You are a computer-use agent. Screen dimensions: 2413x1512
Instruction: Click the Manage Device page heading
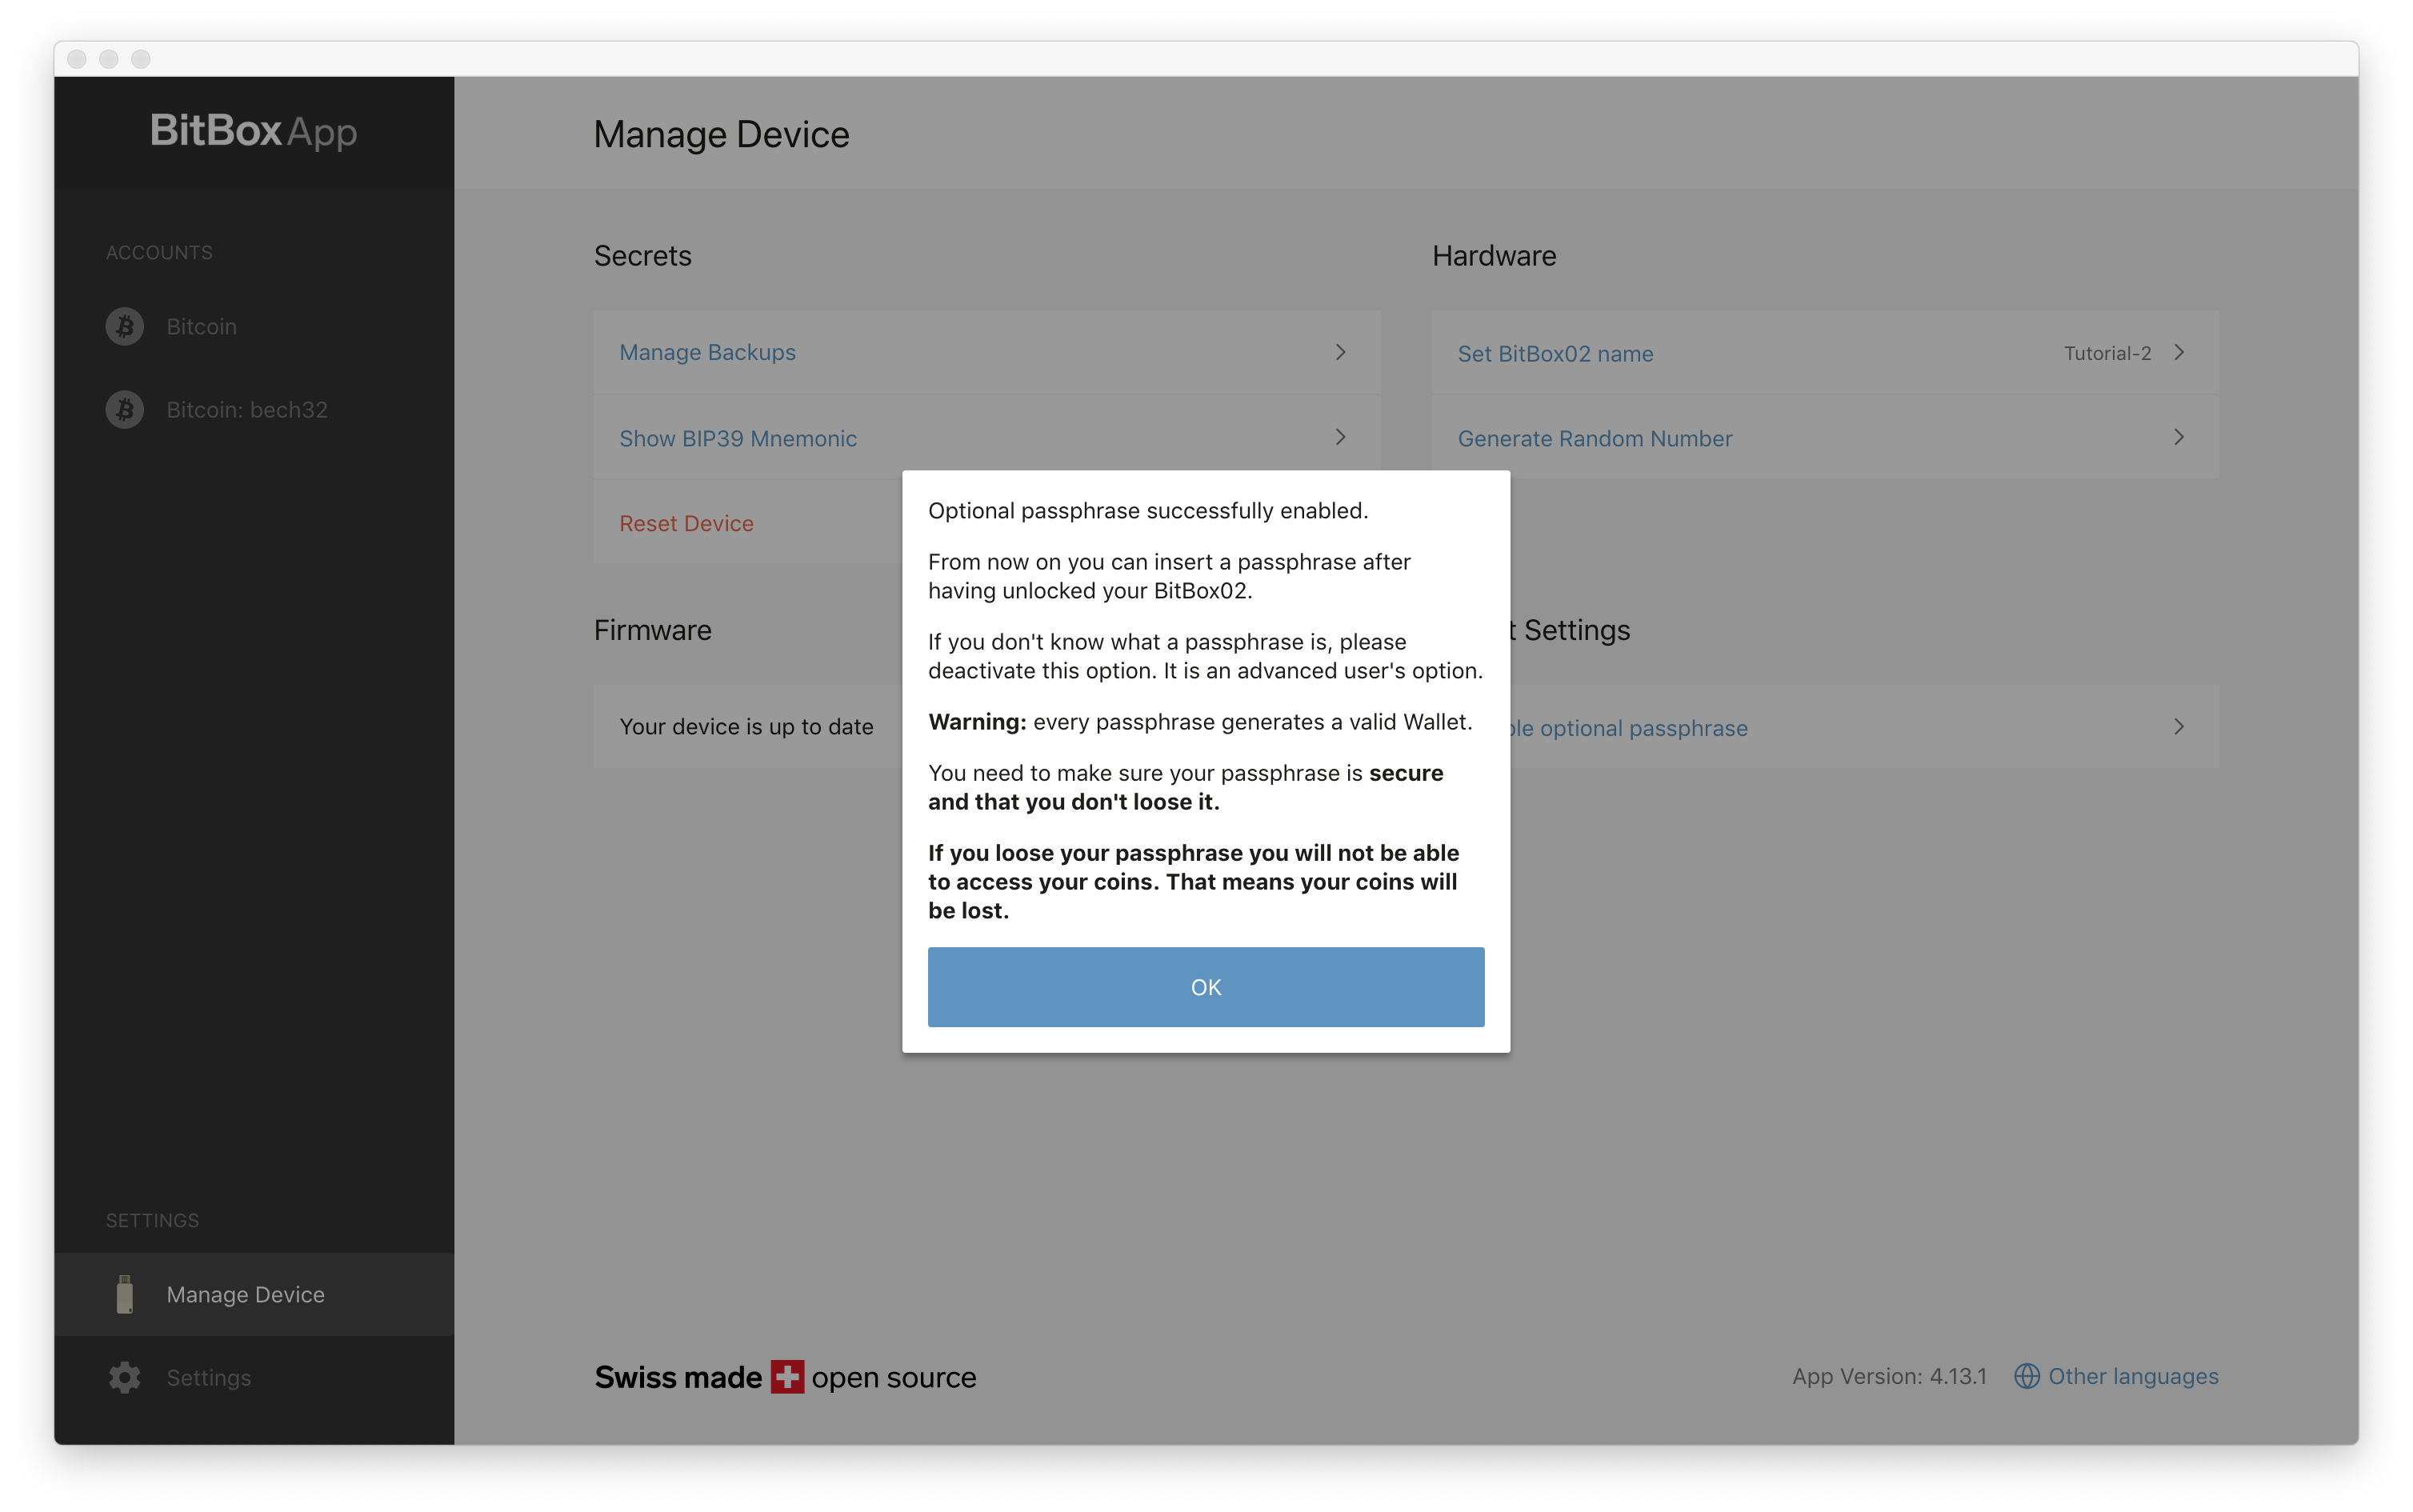click(721, 134)
